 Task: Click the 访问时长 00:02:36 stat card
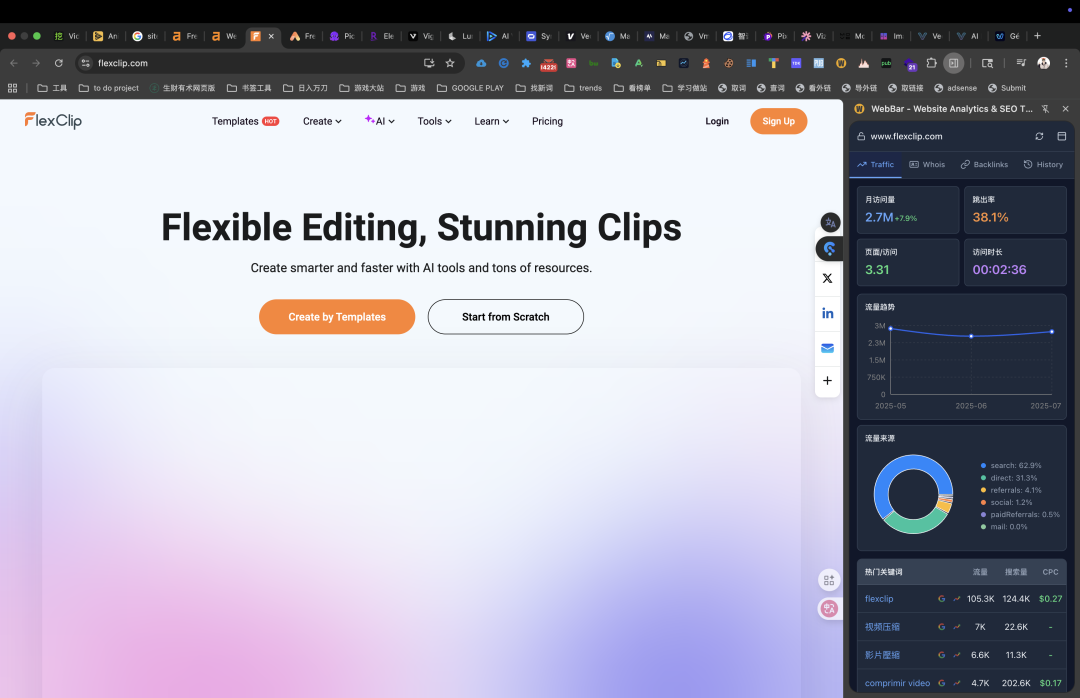(x=1015, y=263)
